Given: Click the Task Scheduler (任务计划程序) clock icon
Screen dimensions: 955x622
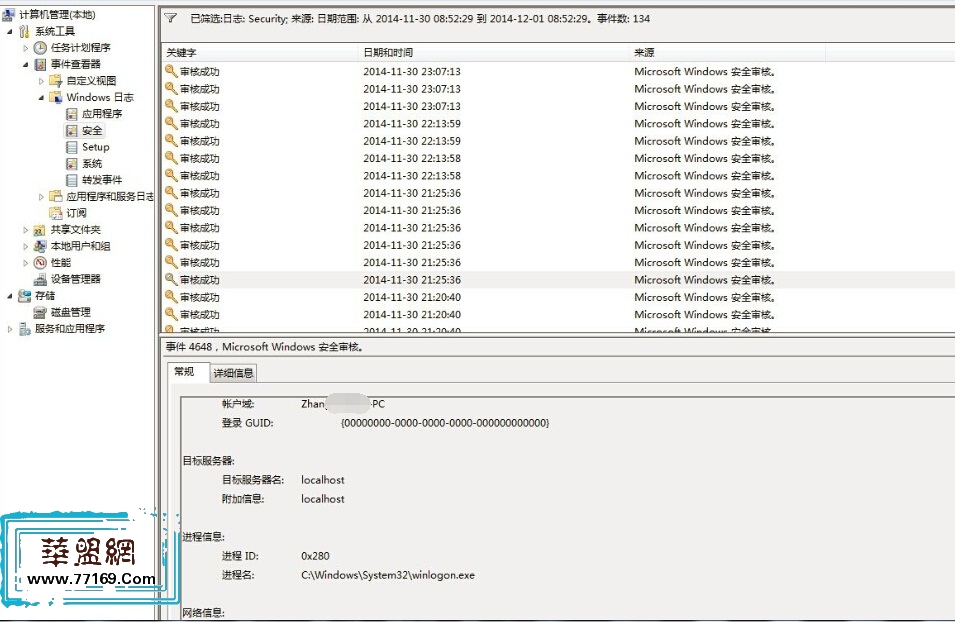Looking at the screenshot, I should click(x=40, y=48).
